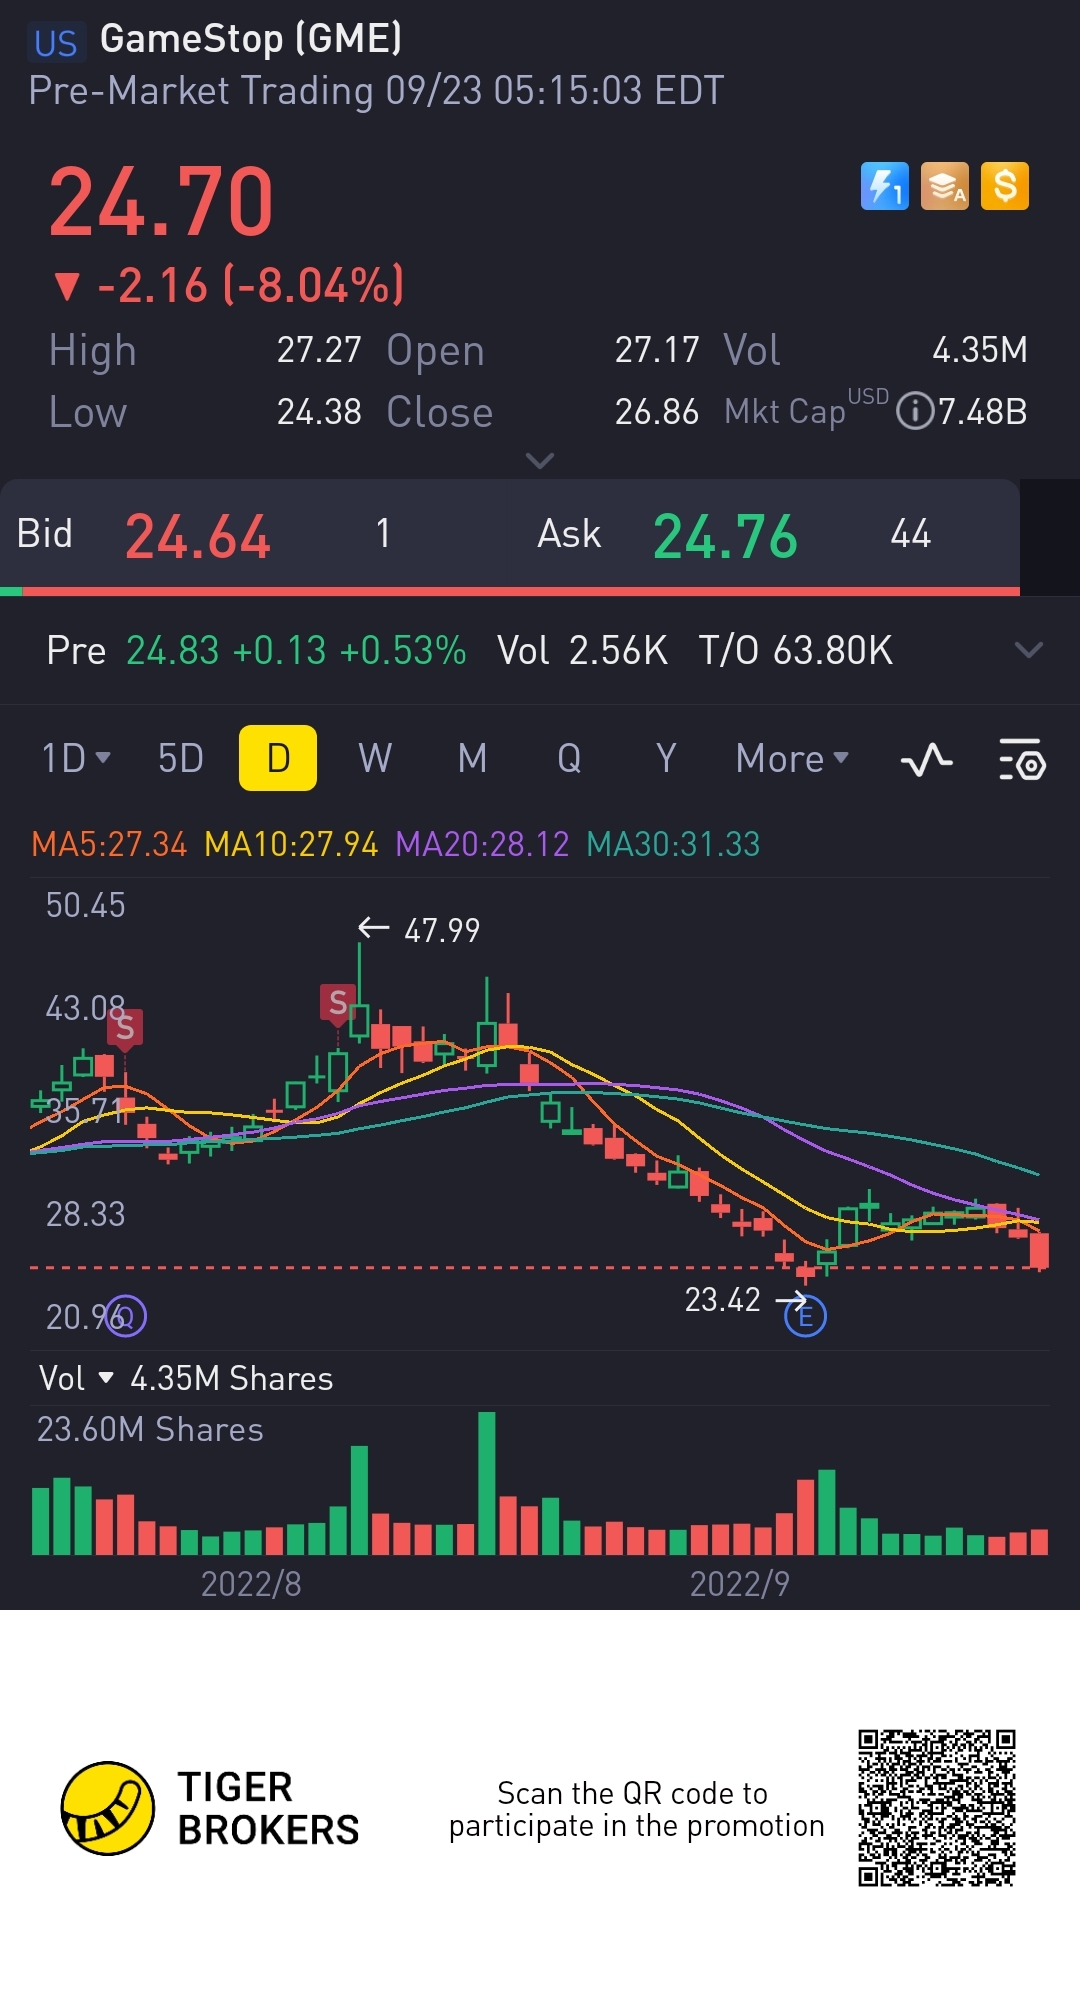
Task: Tap the MA30:31.33 indicator label
Action: pos(673,844)
